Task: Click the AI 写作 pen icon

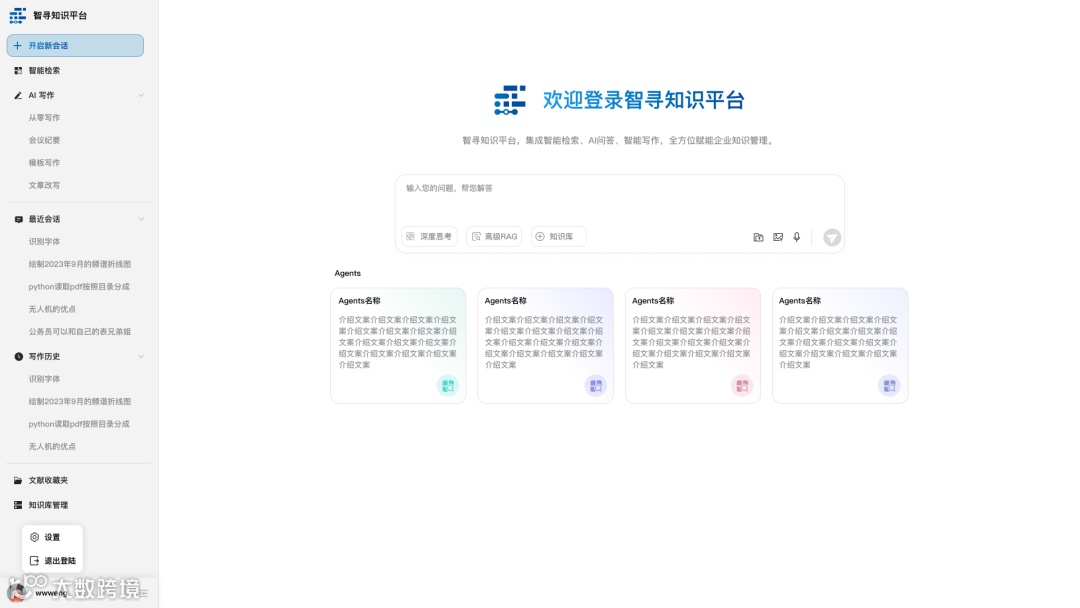Action: pos(18,95)
